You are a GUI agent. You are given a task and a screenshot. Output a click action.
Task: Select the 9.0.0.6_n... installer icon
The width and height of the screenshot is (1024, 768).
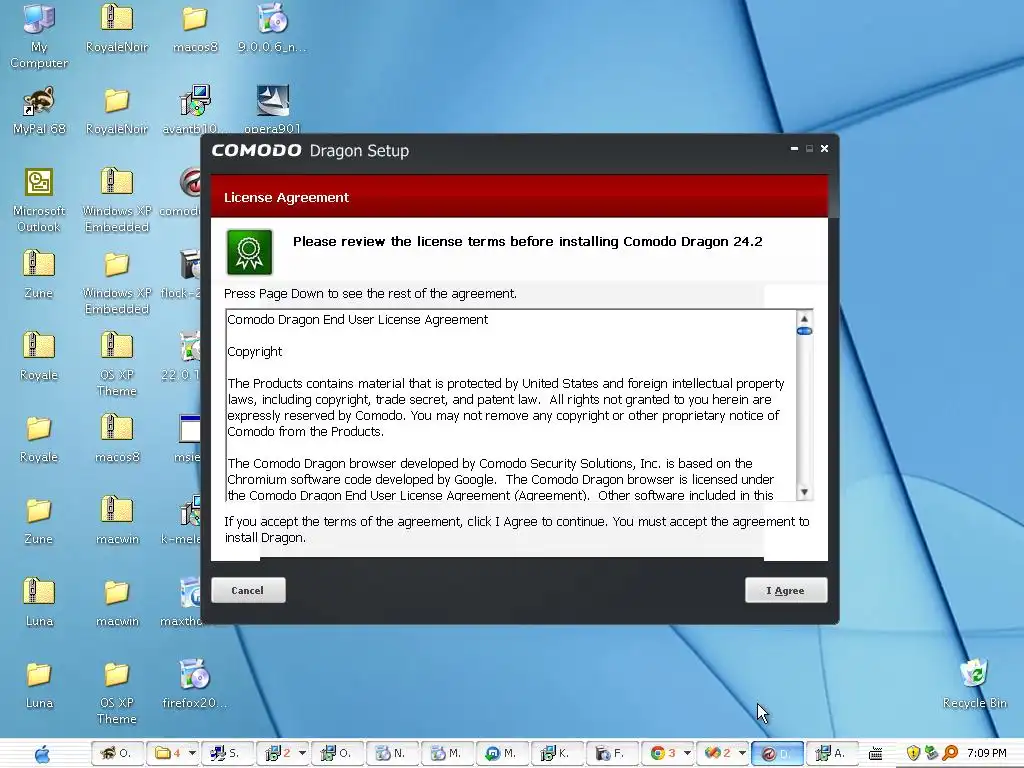tap(272, 27)
